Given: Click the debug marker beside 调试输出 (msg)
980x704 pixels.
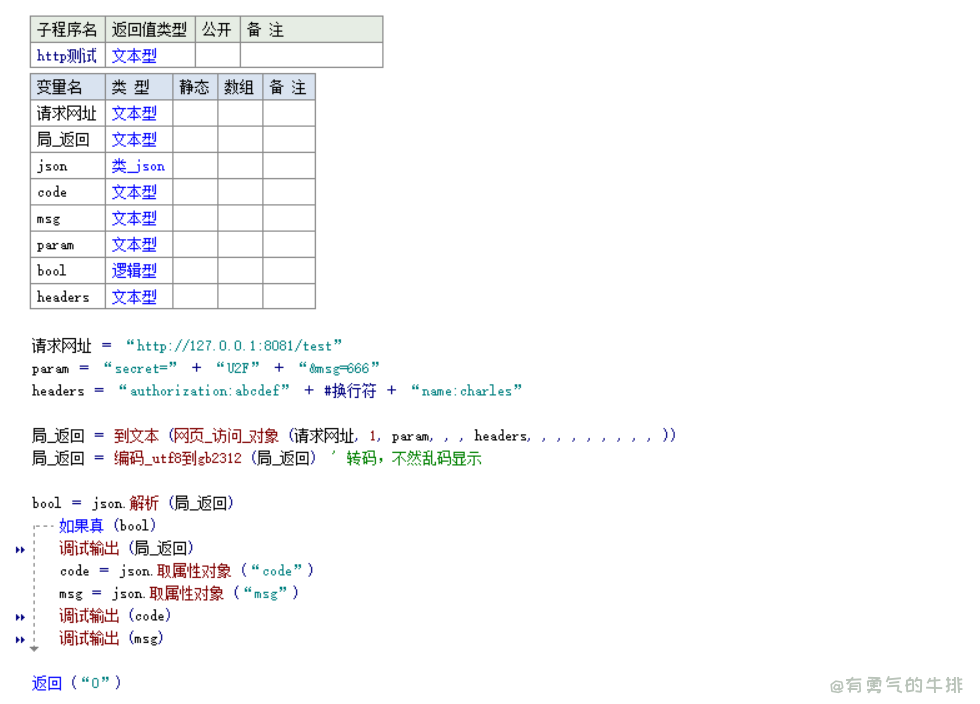Looking at the screenshot, I should [x=20, y=639].
